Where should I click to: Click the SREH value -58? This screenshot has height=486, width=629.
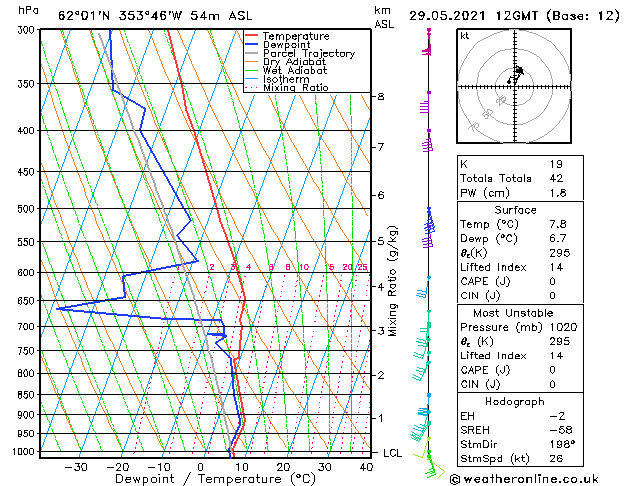(561, 430)
